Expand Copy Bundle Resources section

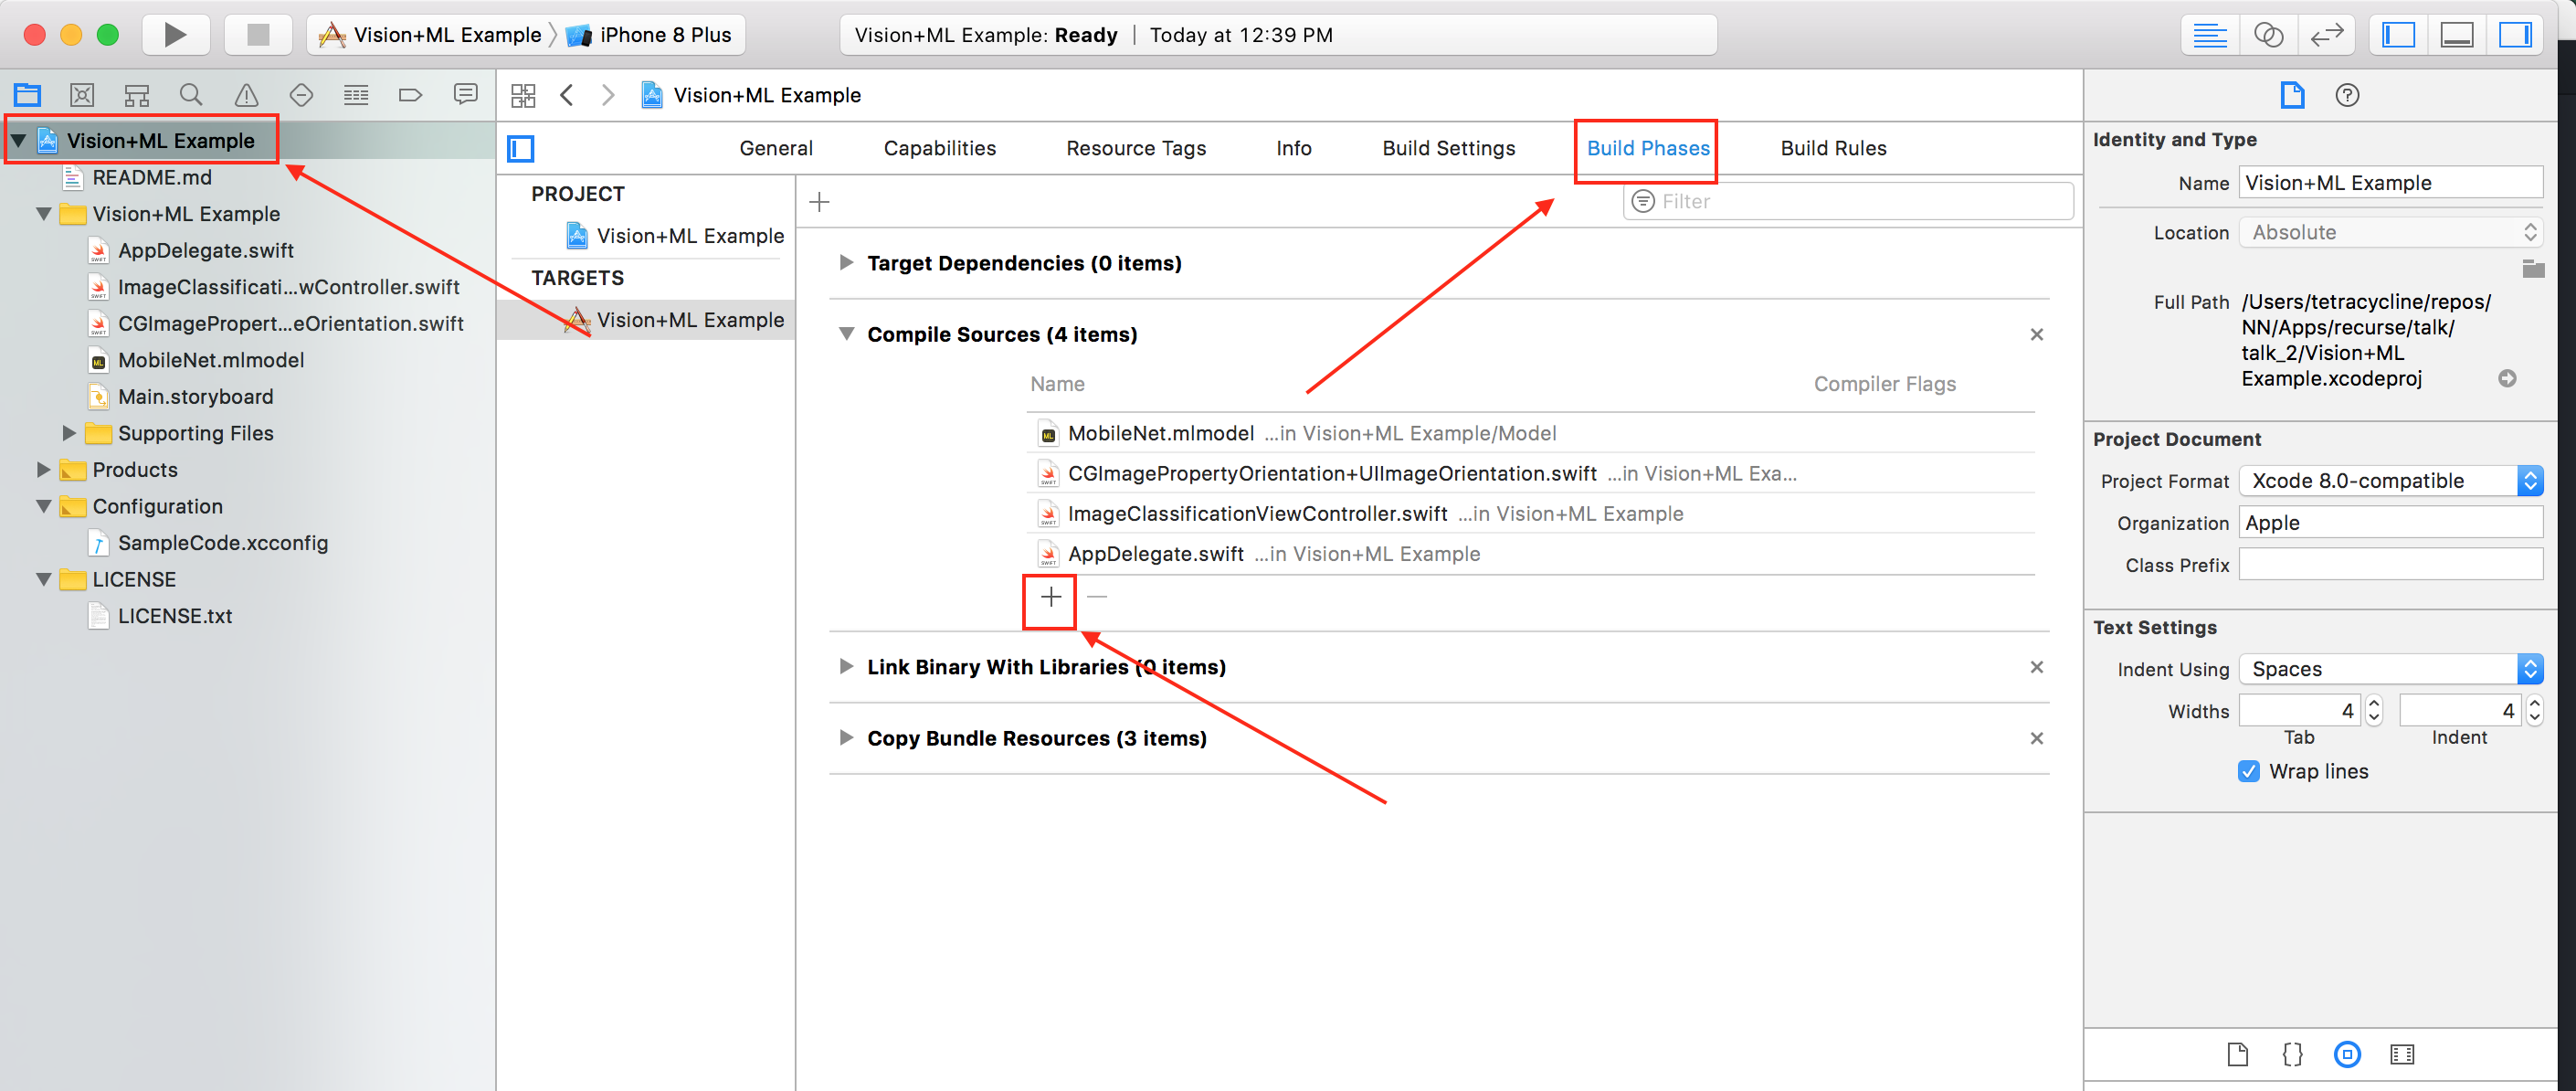pyautogui.click(x=846, y=738)
